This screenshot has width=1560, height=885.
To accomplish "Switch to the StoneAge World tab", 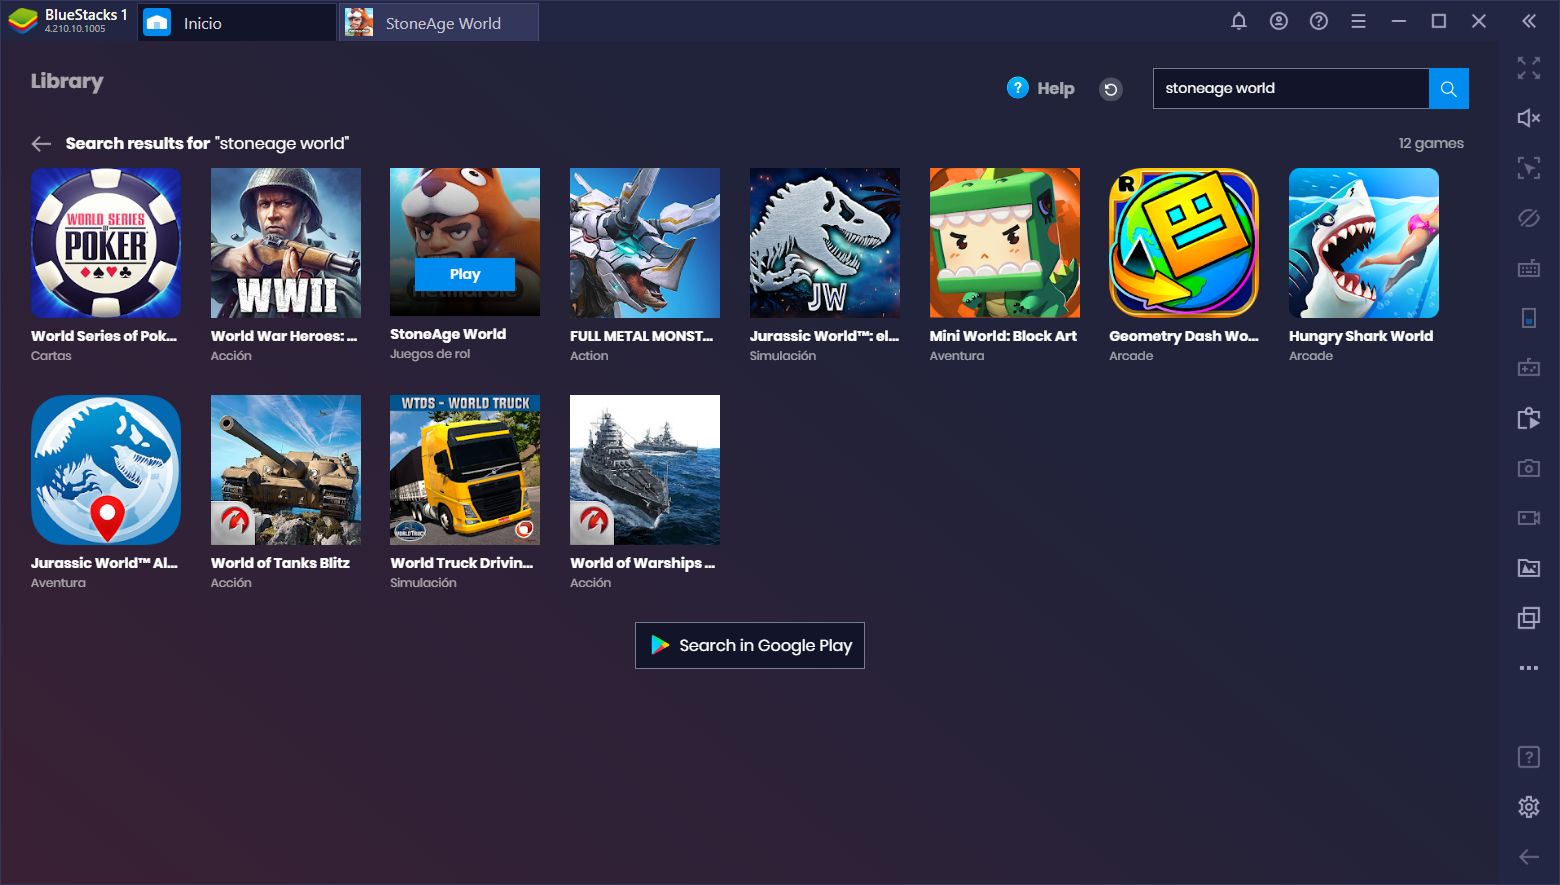I will click(x=439, y=22).
